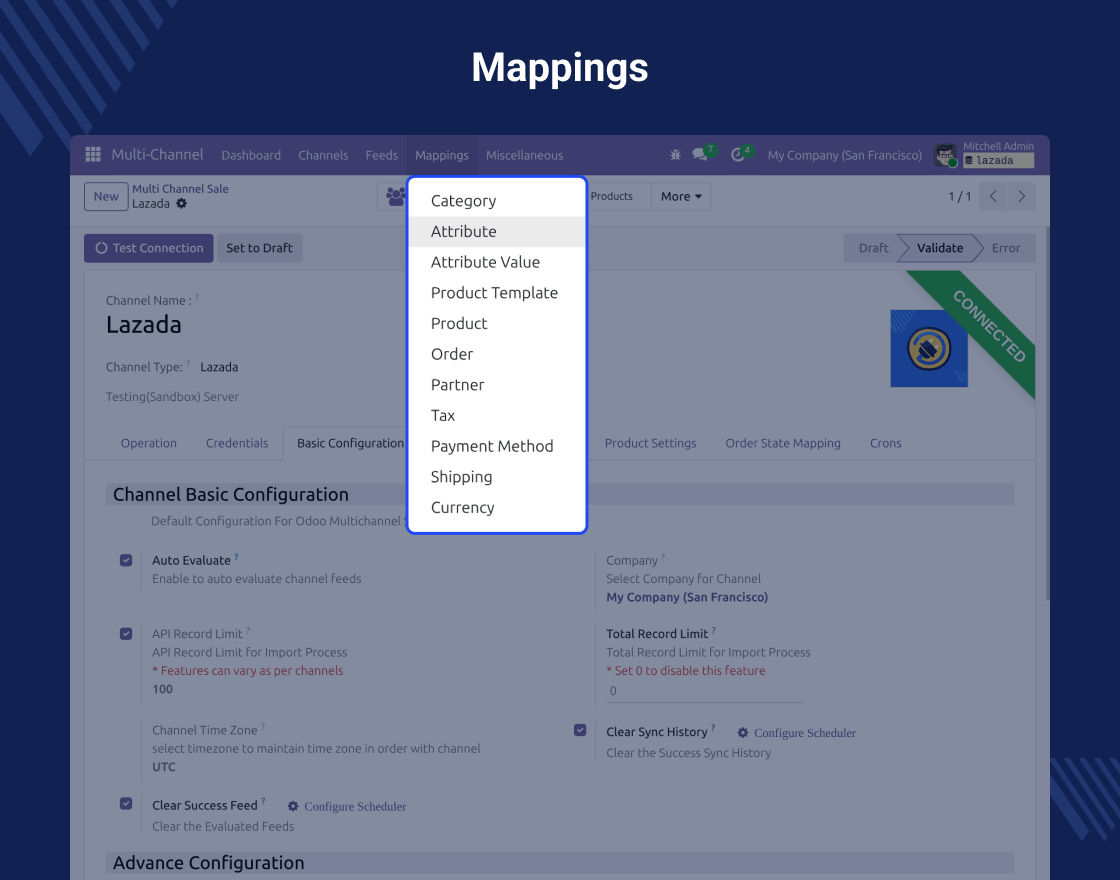1120x880 pixels.
Task: Toggle the Clear Sync History checkbox
Action: click(x=580, y=730)
